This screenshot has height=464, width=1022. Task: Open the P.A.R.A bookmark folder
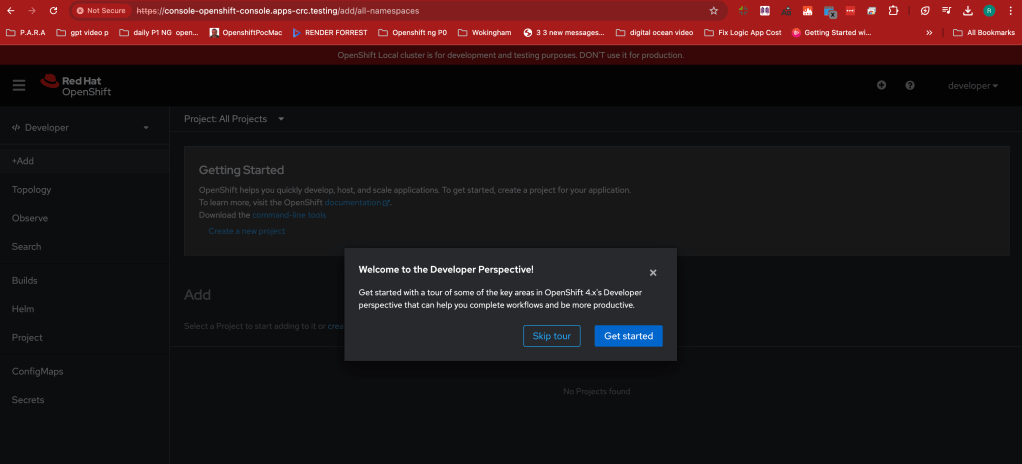pos(26,32)
